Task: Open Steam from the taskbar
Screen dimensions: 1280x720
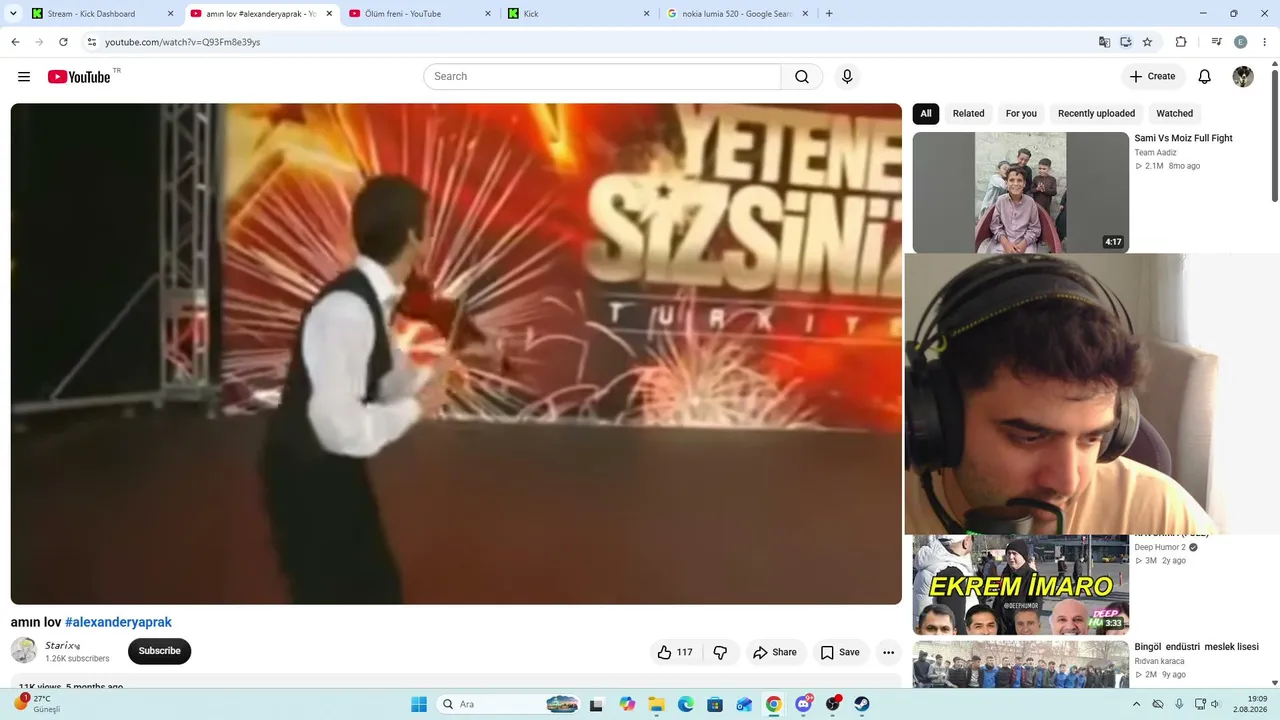Action: point(861,704)
